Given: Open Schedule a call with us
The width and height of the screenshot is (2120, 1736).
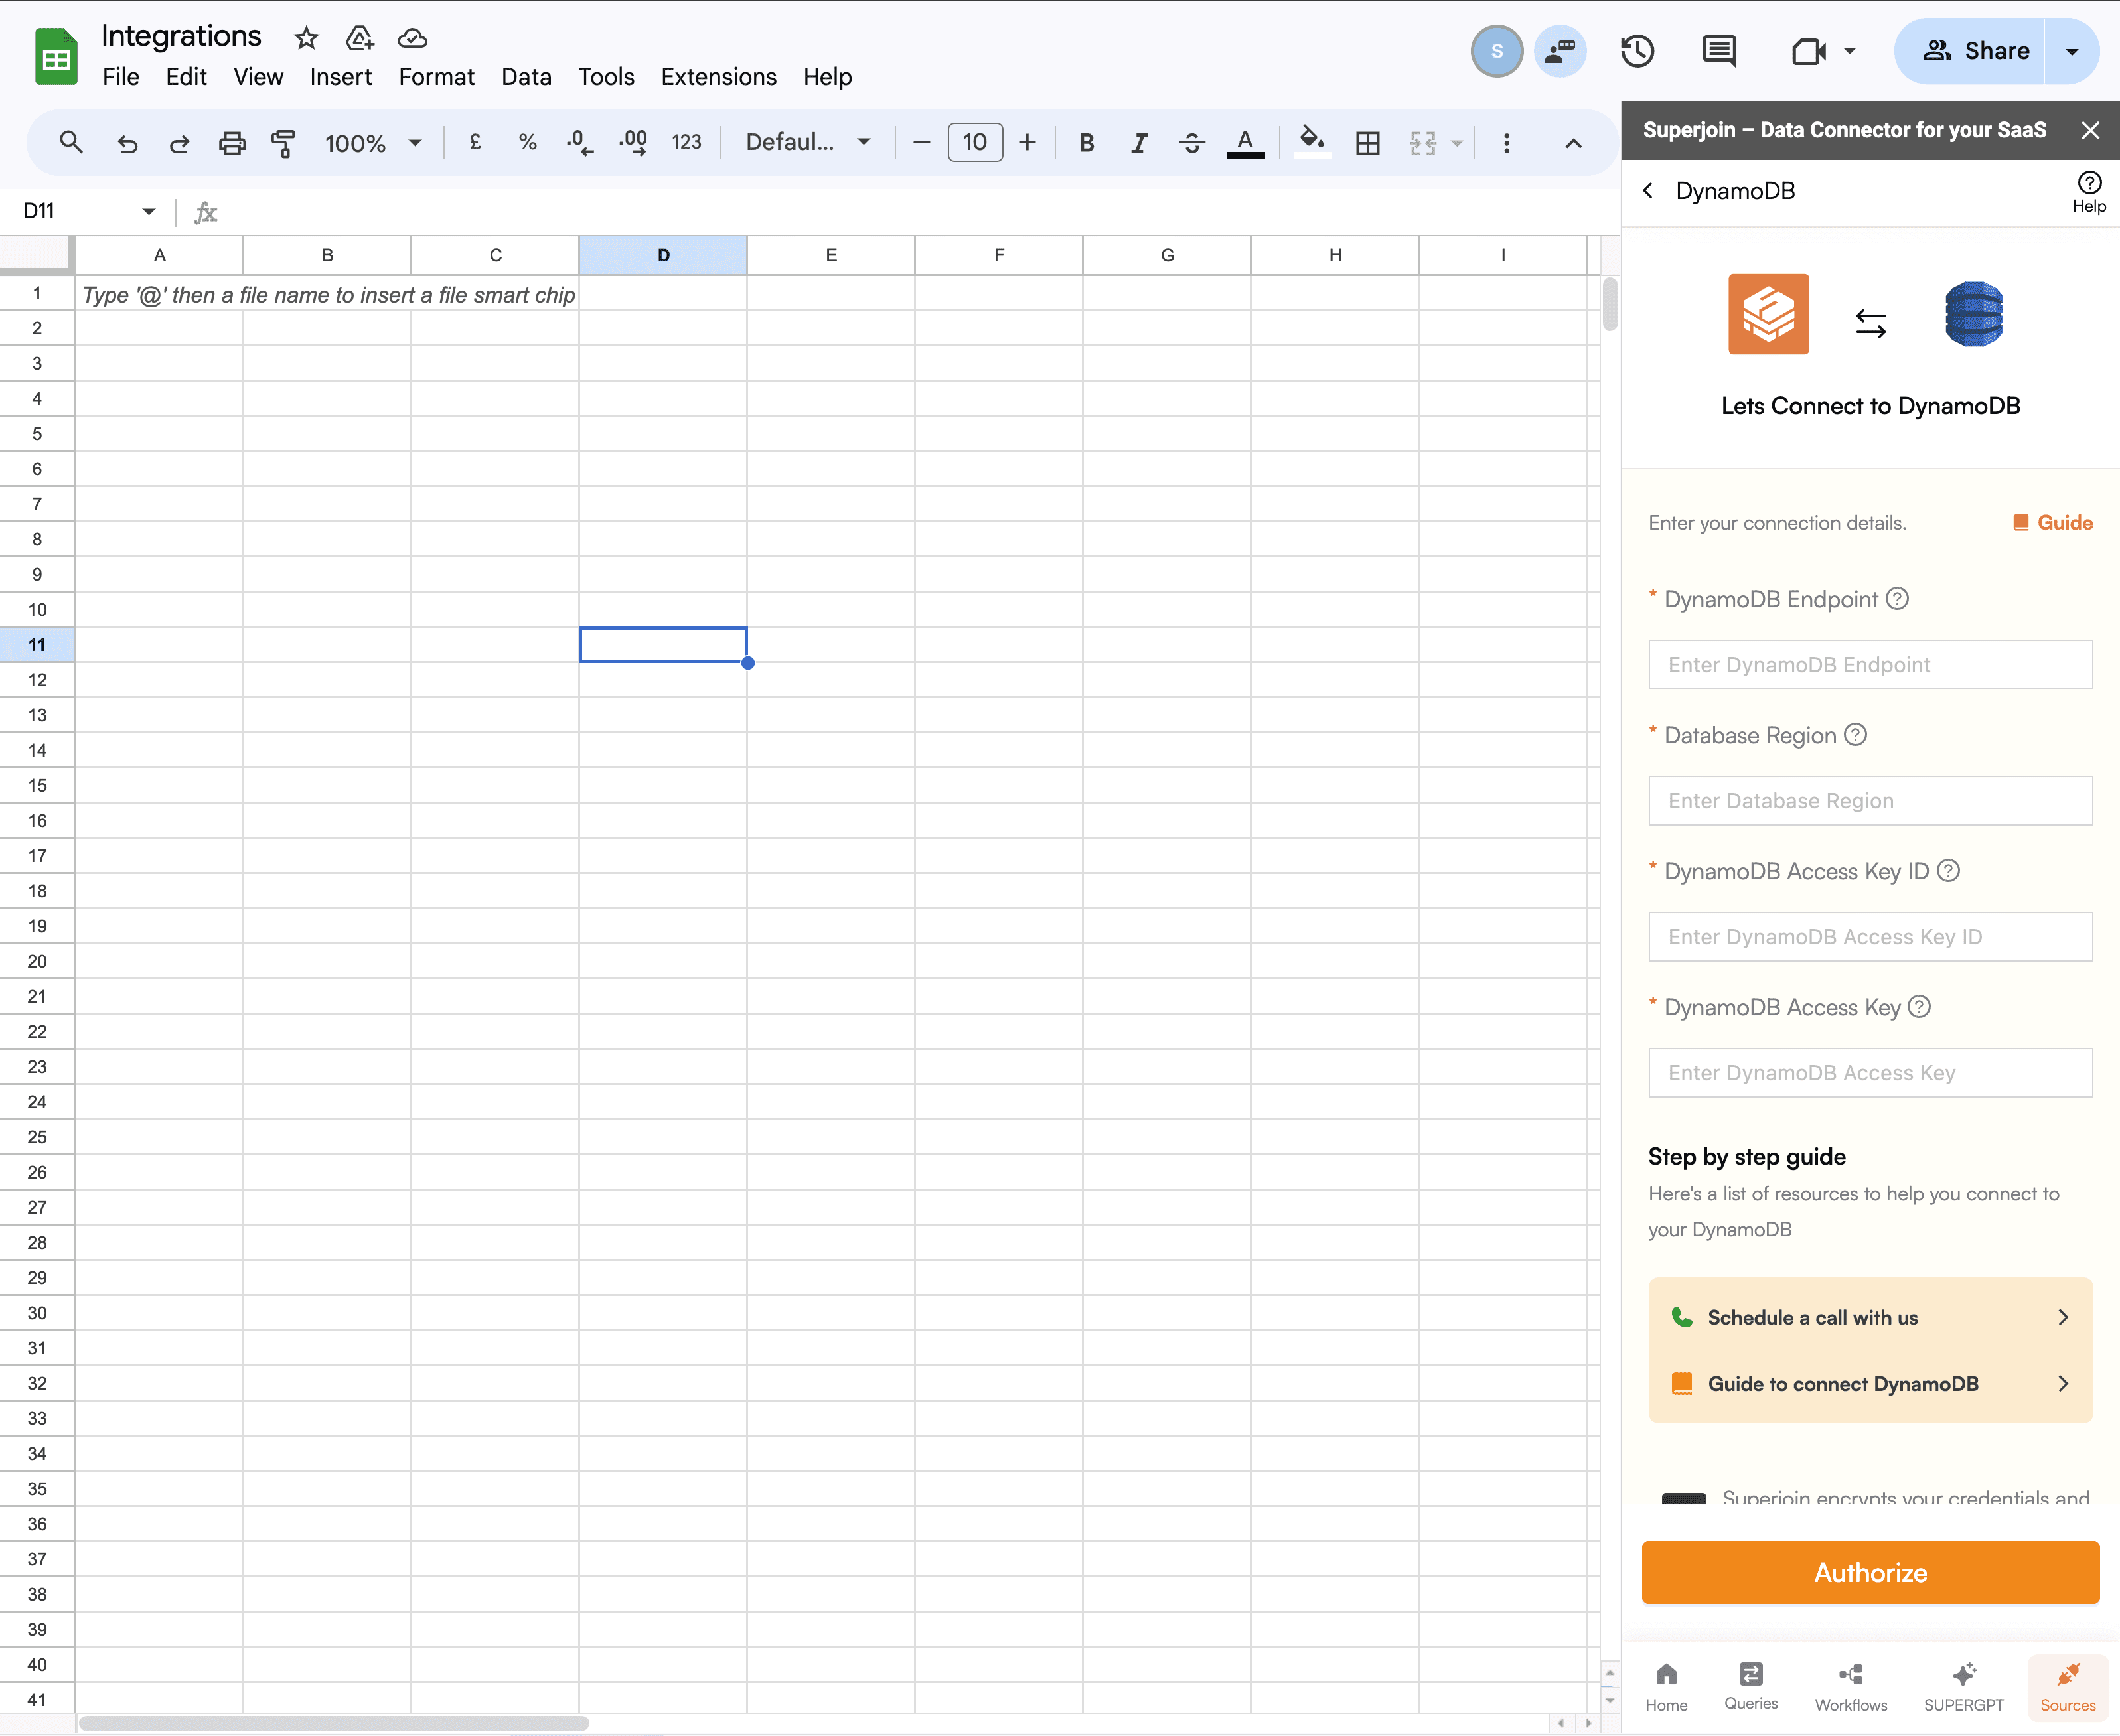Looking at the screenshot, I should [1870, 1317].
